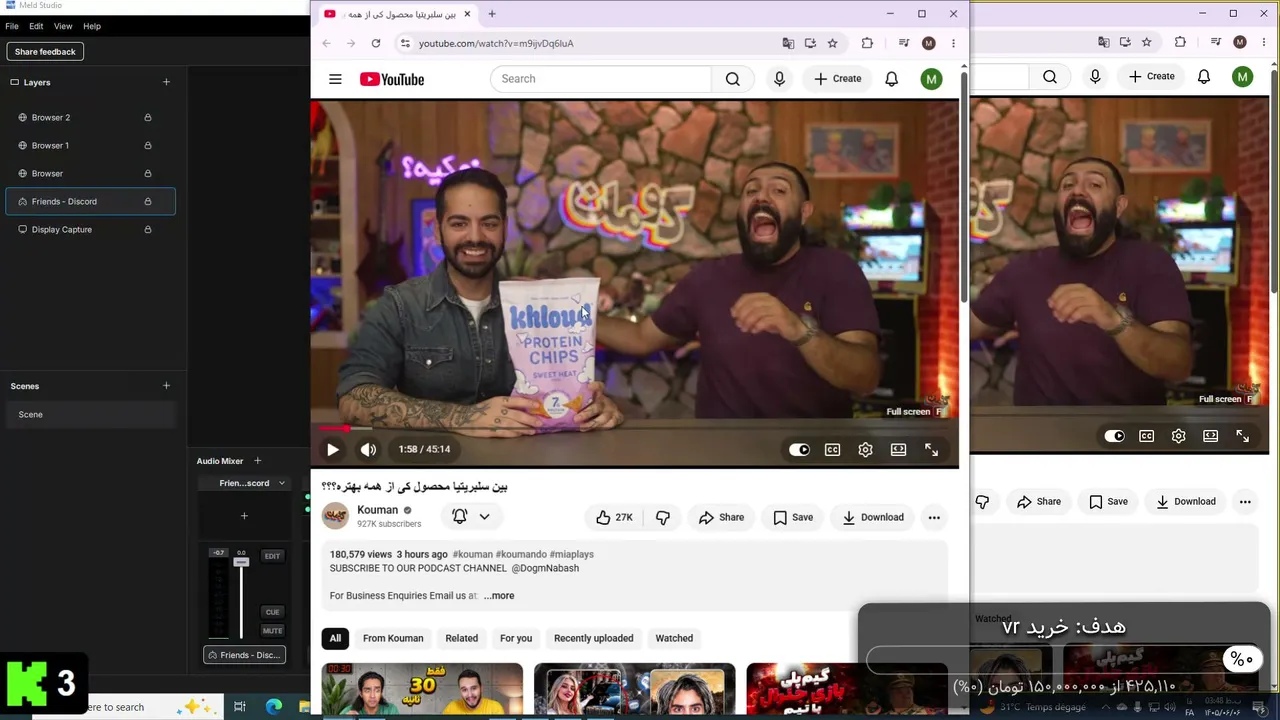This screenshot has height=720, width=1280.
Task: Open search icon in the background YouTube window
Action: 1050,76
